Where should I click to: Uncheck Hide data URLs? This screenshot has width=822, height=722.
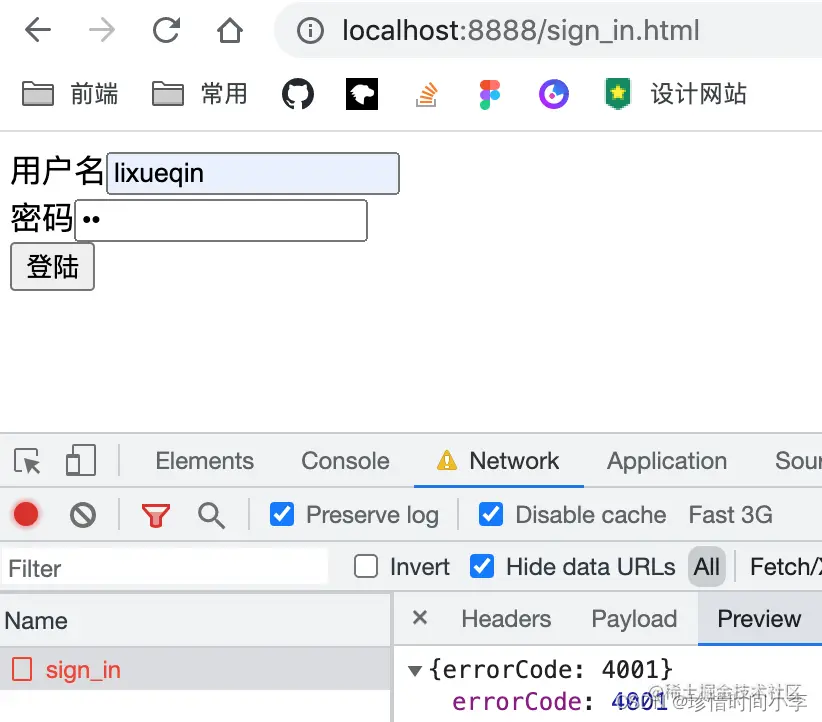[x=482, y=566]
